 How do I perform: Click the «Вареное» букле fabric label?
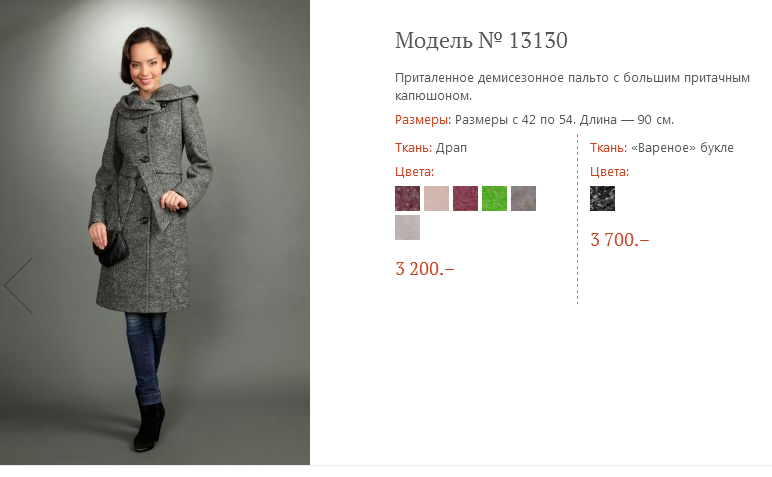point(662,148)
